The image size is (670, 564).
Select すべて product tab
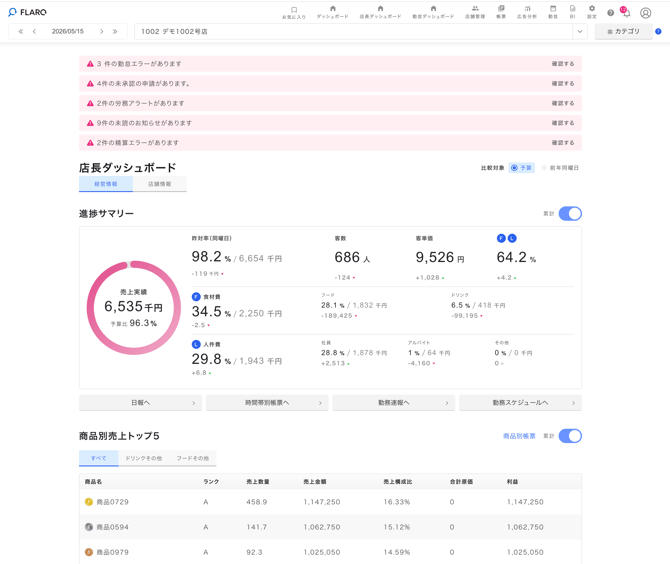[x=99, y=458]
